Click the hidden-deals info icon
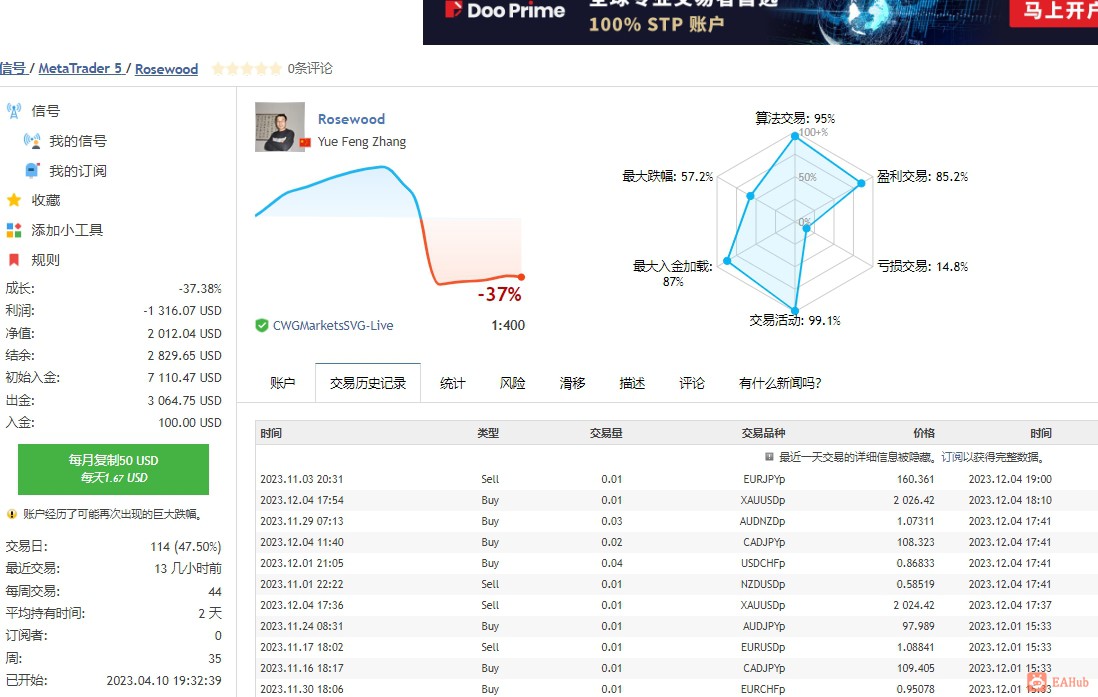Viewport: 1098px width, 697px height. coord(769,457)
